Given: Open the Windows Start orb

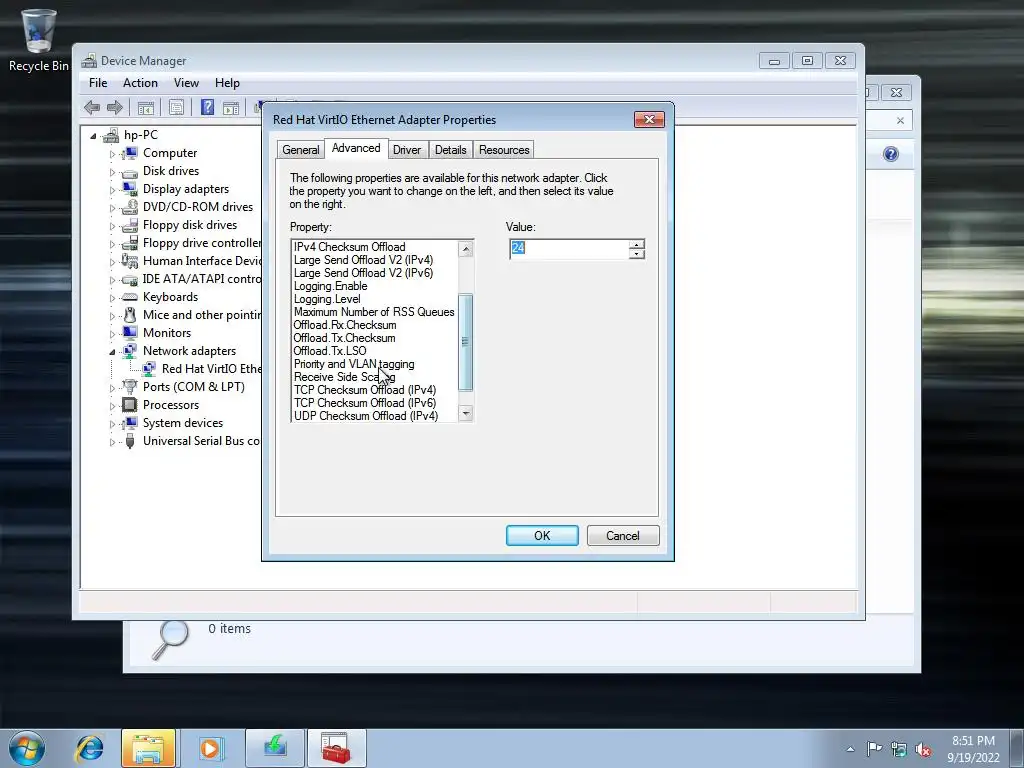Looking at the screenshot, I should 27,748.
